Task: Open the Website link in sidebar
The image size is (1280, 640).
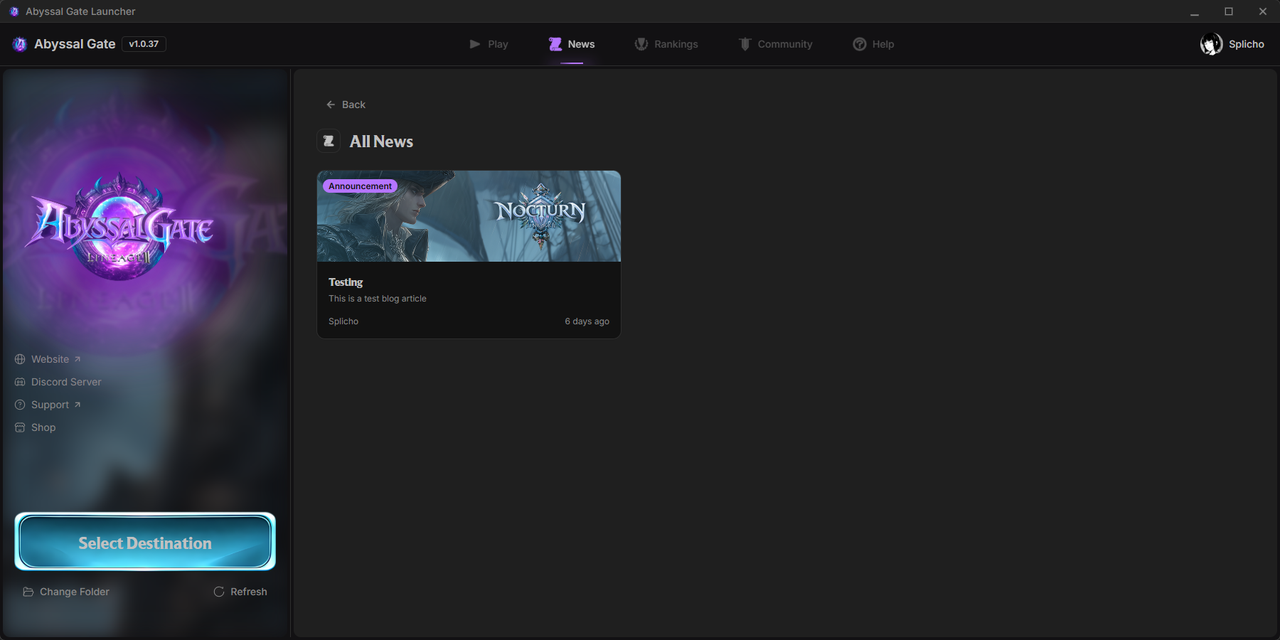Action: [48, 359]
